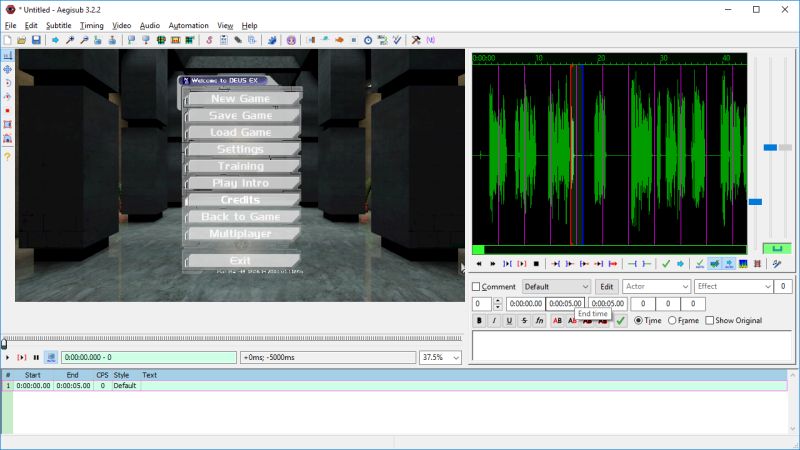Select the Frame radio button
The width and height of the screenshot is (800, 450).
672,320
